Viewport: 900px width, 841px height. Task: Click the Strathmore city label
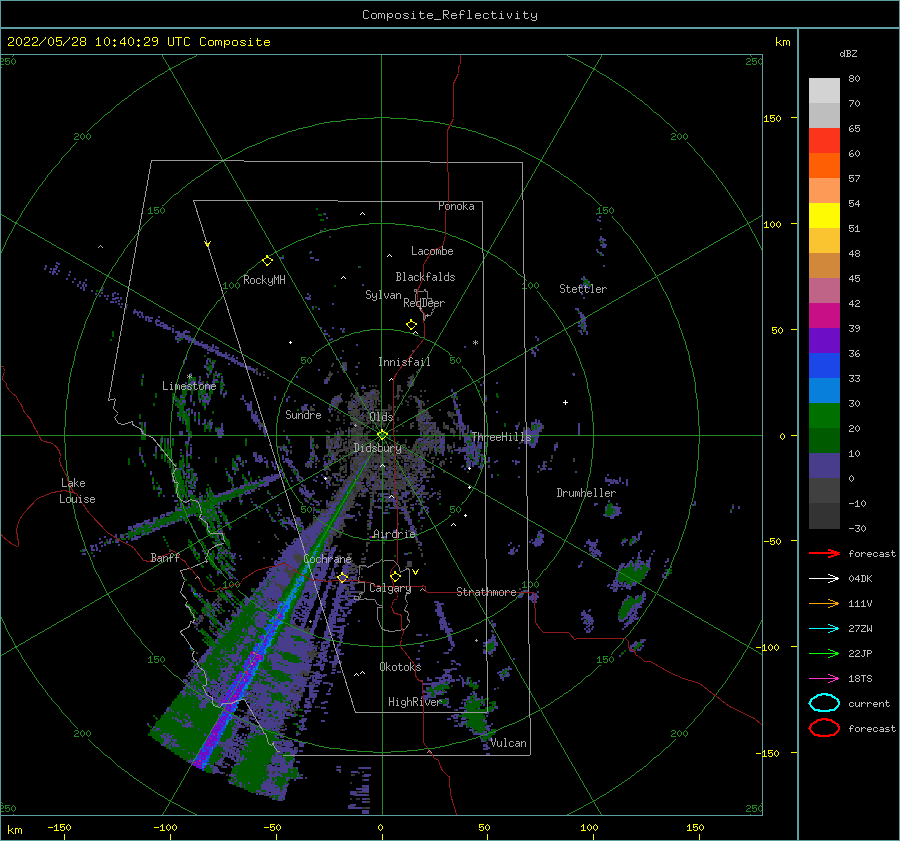point(487,592)
